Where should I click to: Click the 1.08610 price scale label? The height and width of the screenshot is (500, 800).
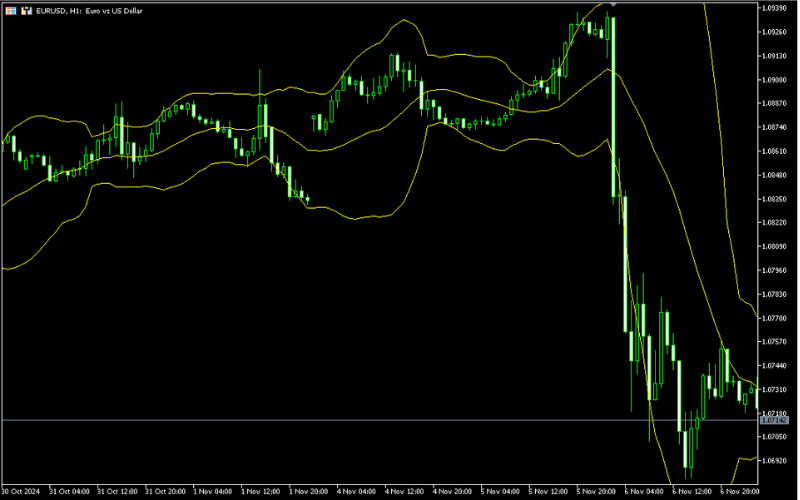click(774, 152)
